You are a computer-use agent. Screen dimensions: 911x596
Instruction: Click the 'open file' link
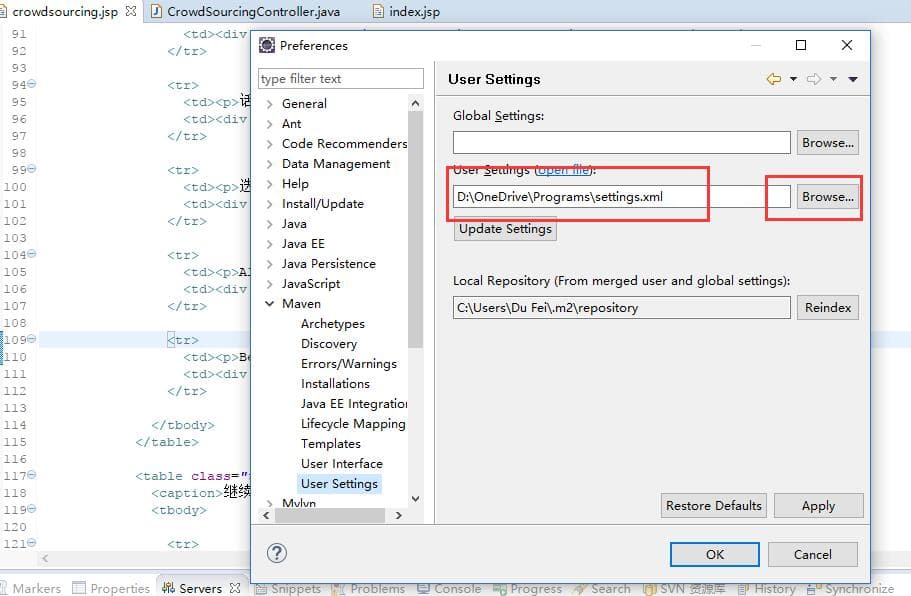[x=565, y=170]
